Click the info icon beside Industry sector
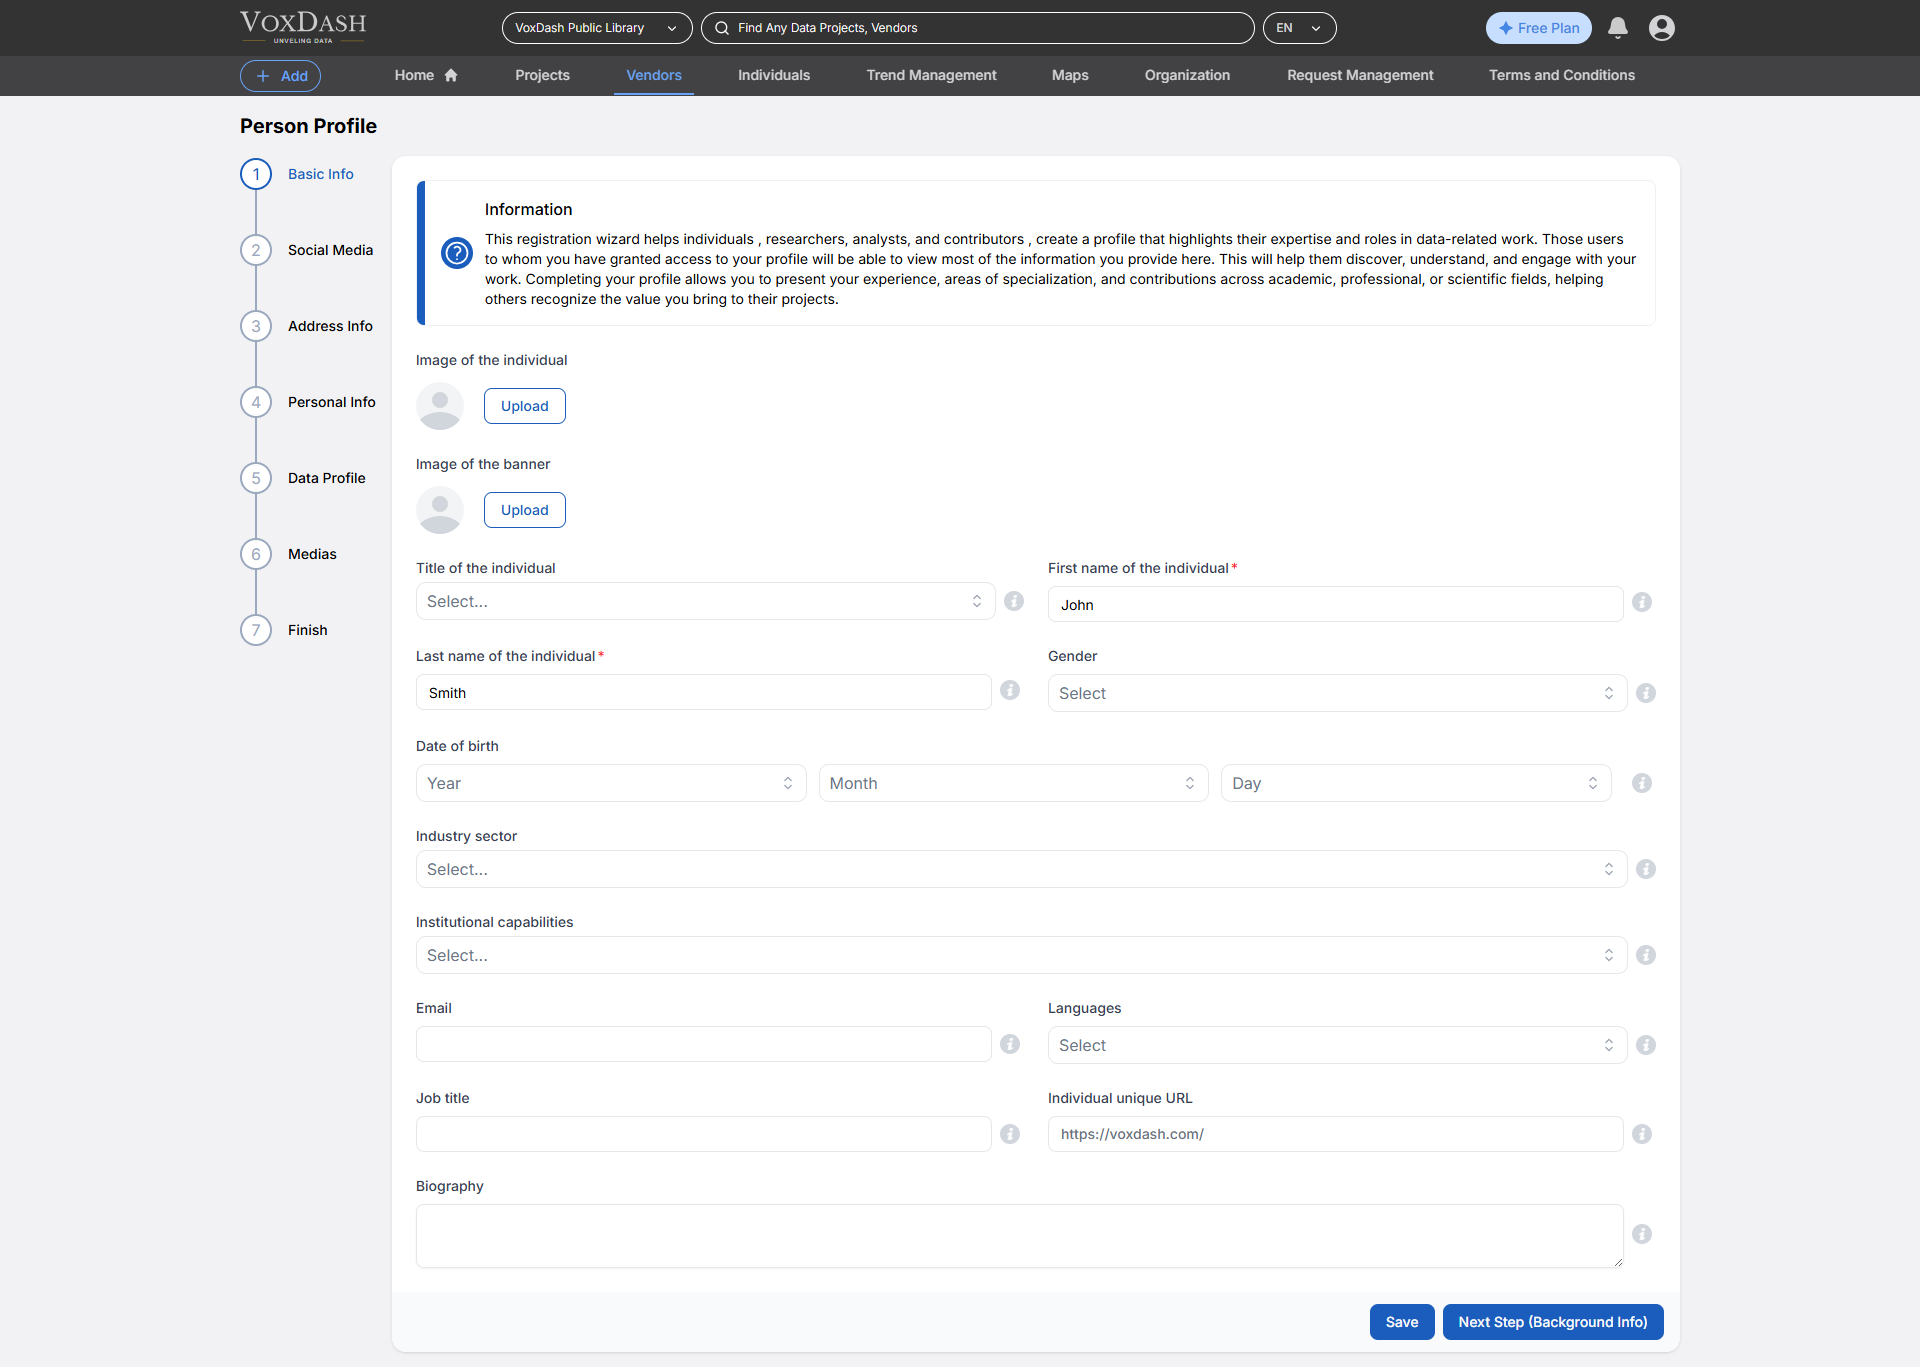The image size is (1920, 1367). [1645, 869]
